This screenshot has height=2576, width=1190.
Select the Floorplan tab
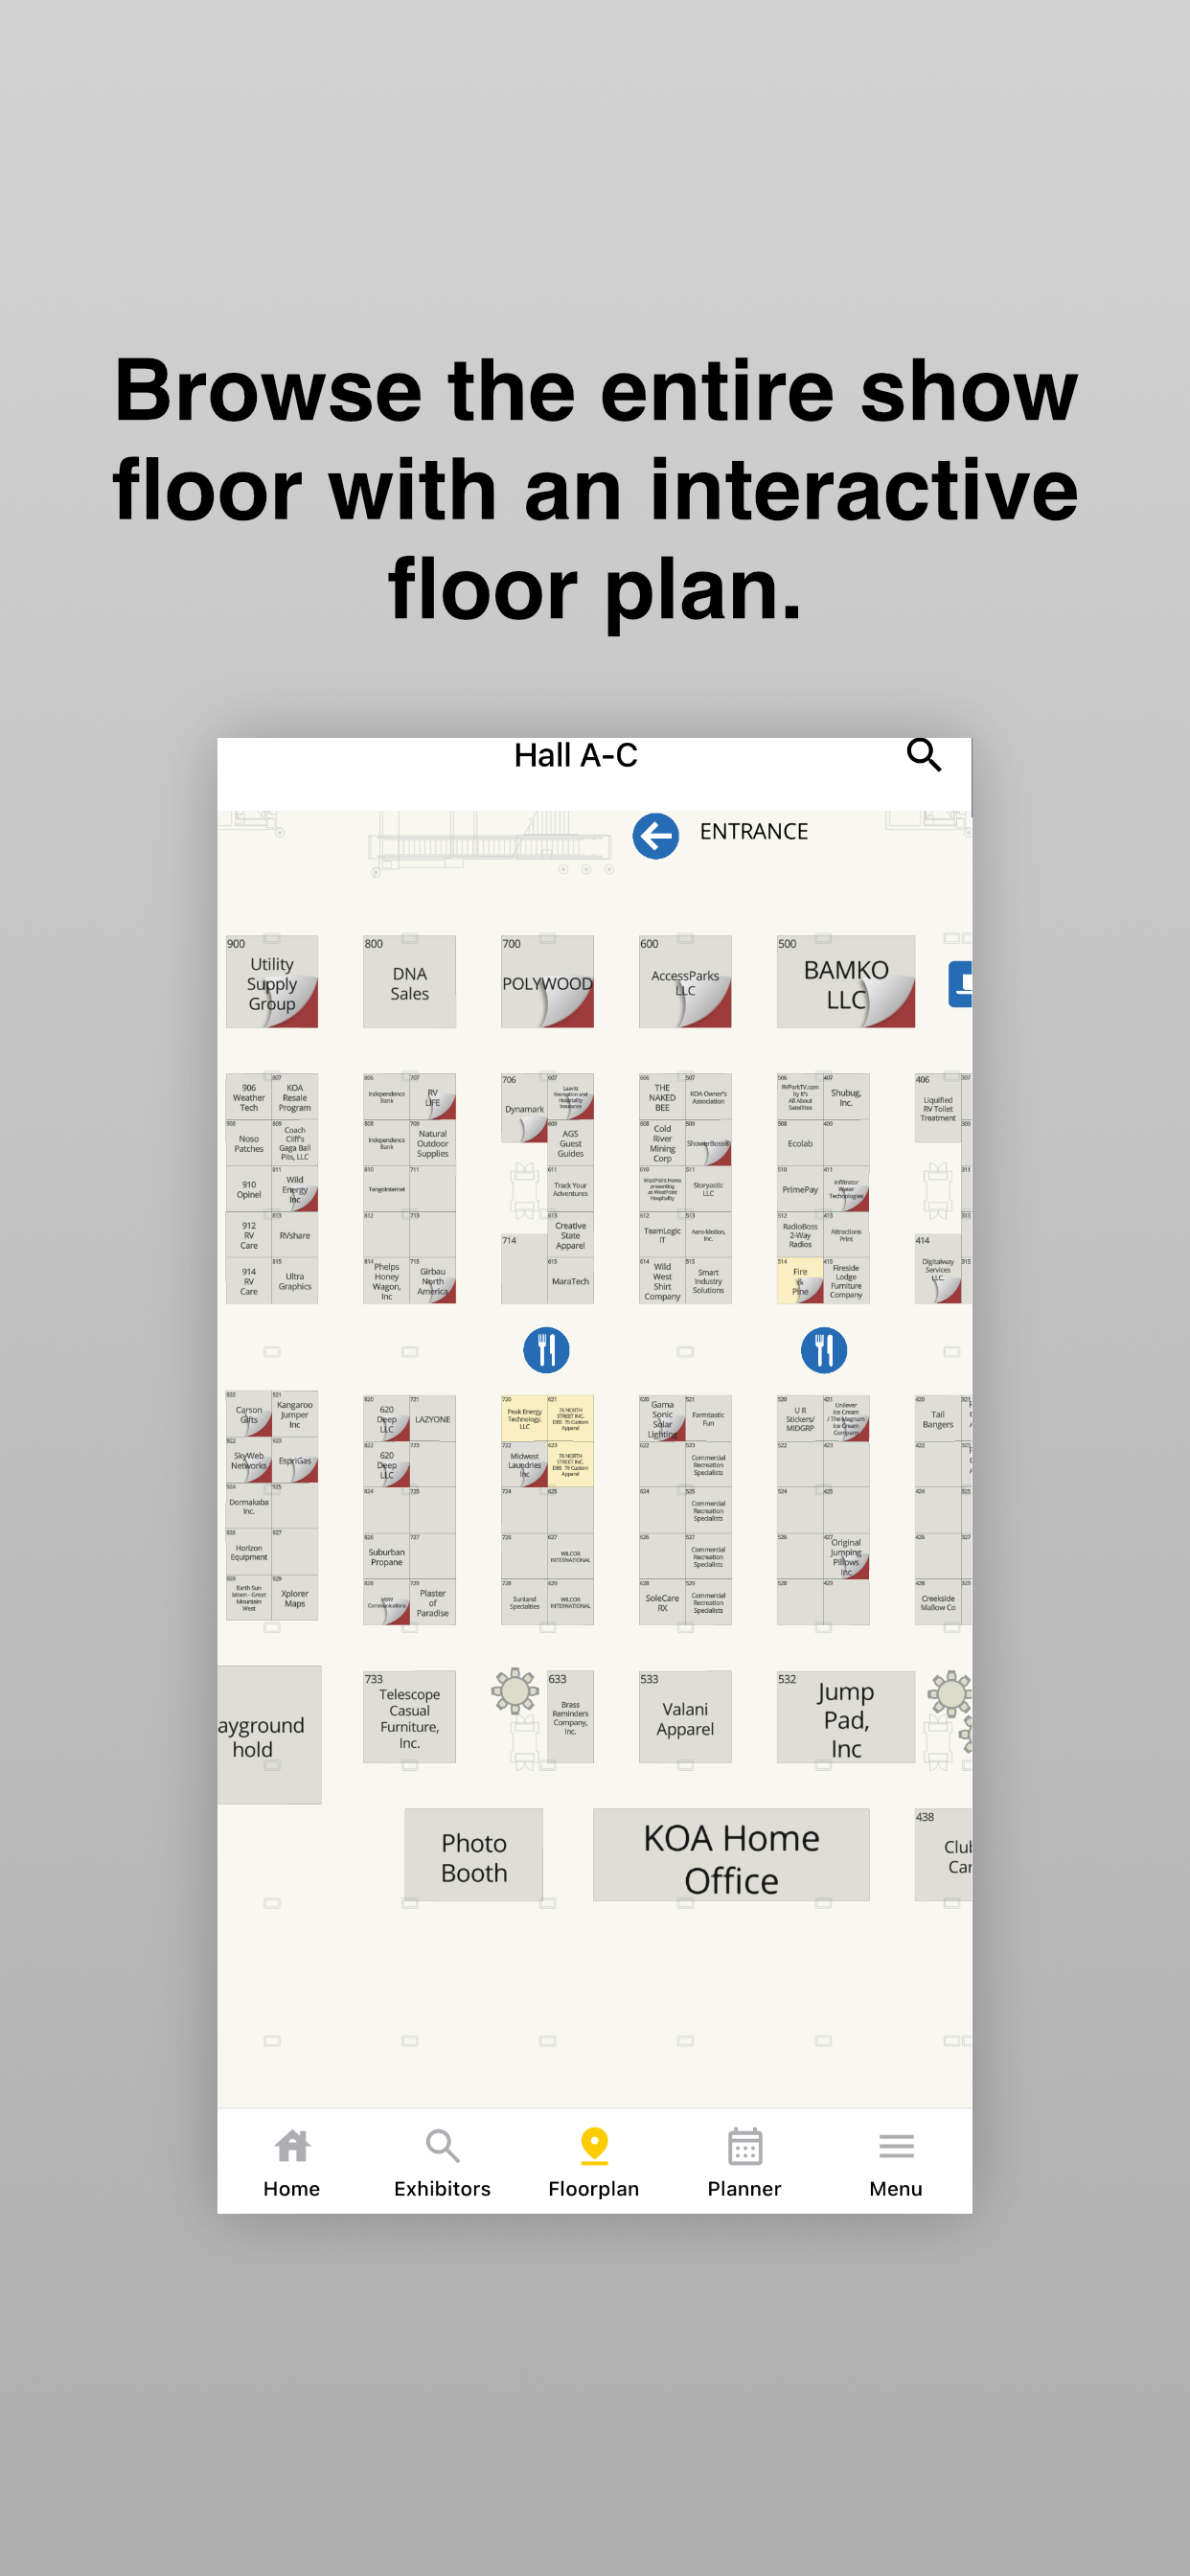[x=594, y=2162]
